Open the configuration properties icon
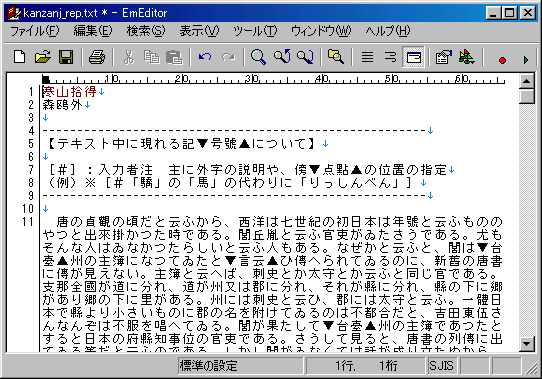The height and width of the screenshot is (379, 542). pos(443,57)
